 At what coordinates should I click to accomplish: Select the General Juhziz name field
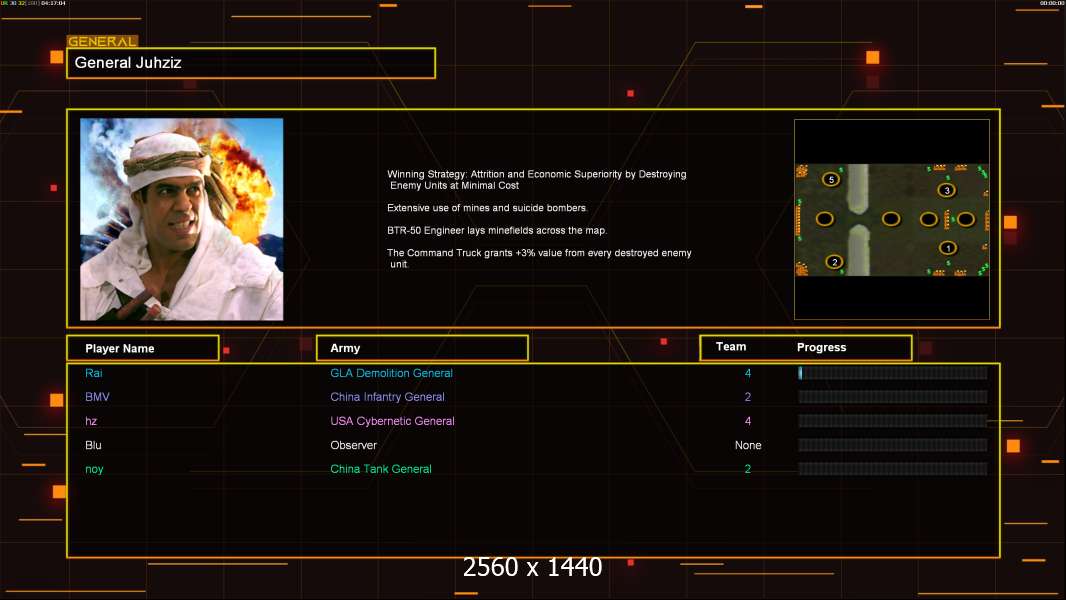[251, 63]
